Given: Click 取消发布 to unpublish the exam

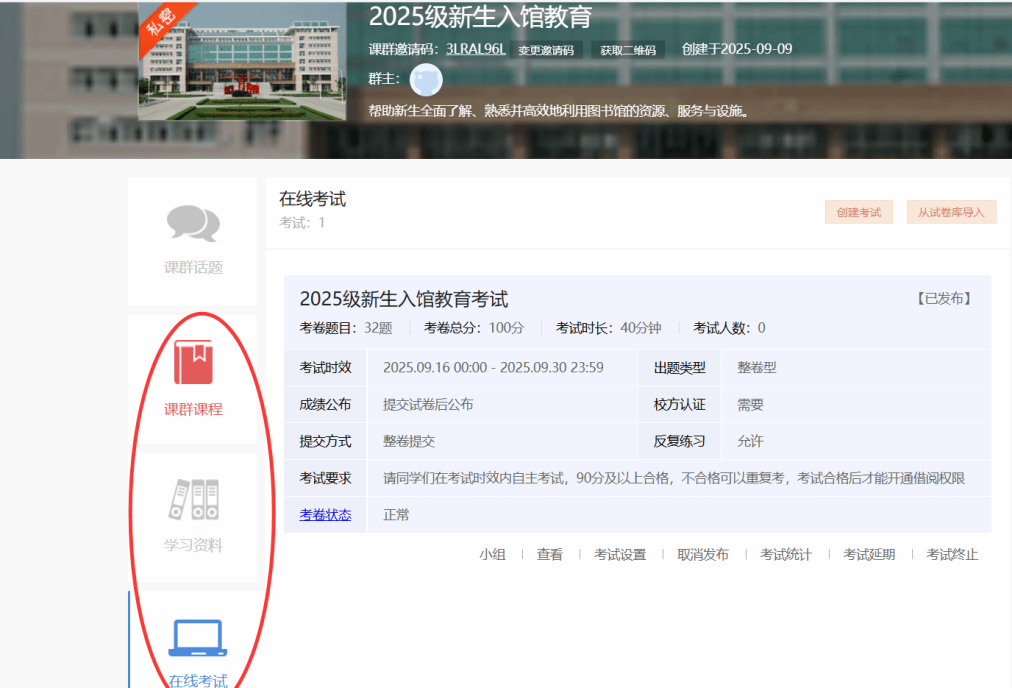Looking at the screenshot, I should click(703, 555).
